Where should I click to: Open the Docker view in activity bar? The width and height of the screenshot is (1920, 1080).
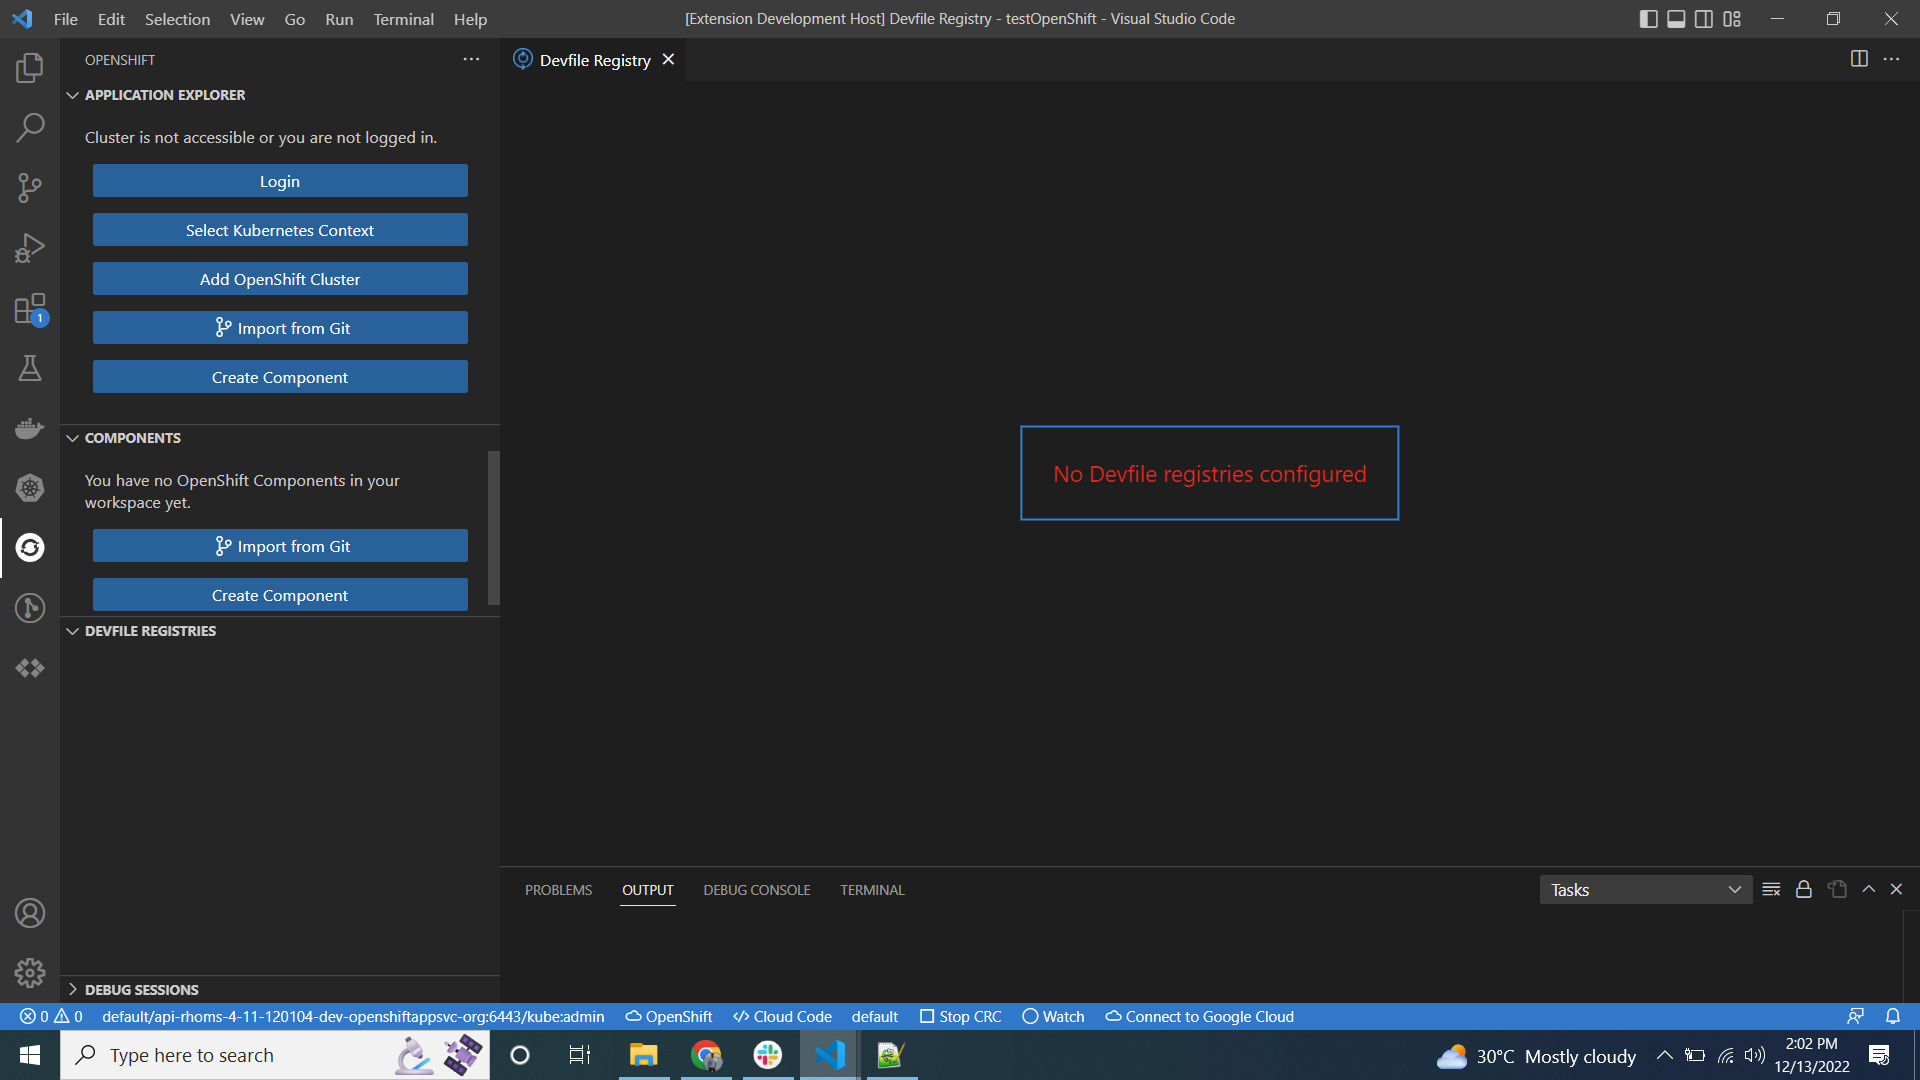(30, 428)
